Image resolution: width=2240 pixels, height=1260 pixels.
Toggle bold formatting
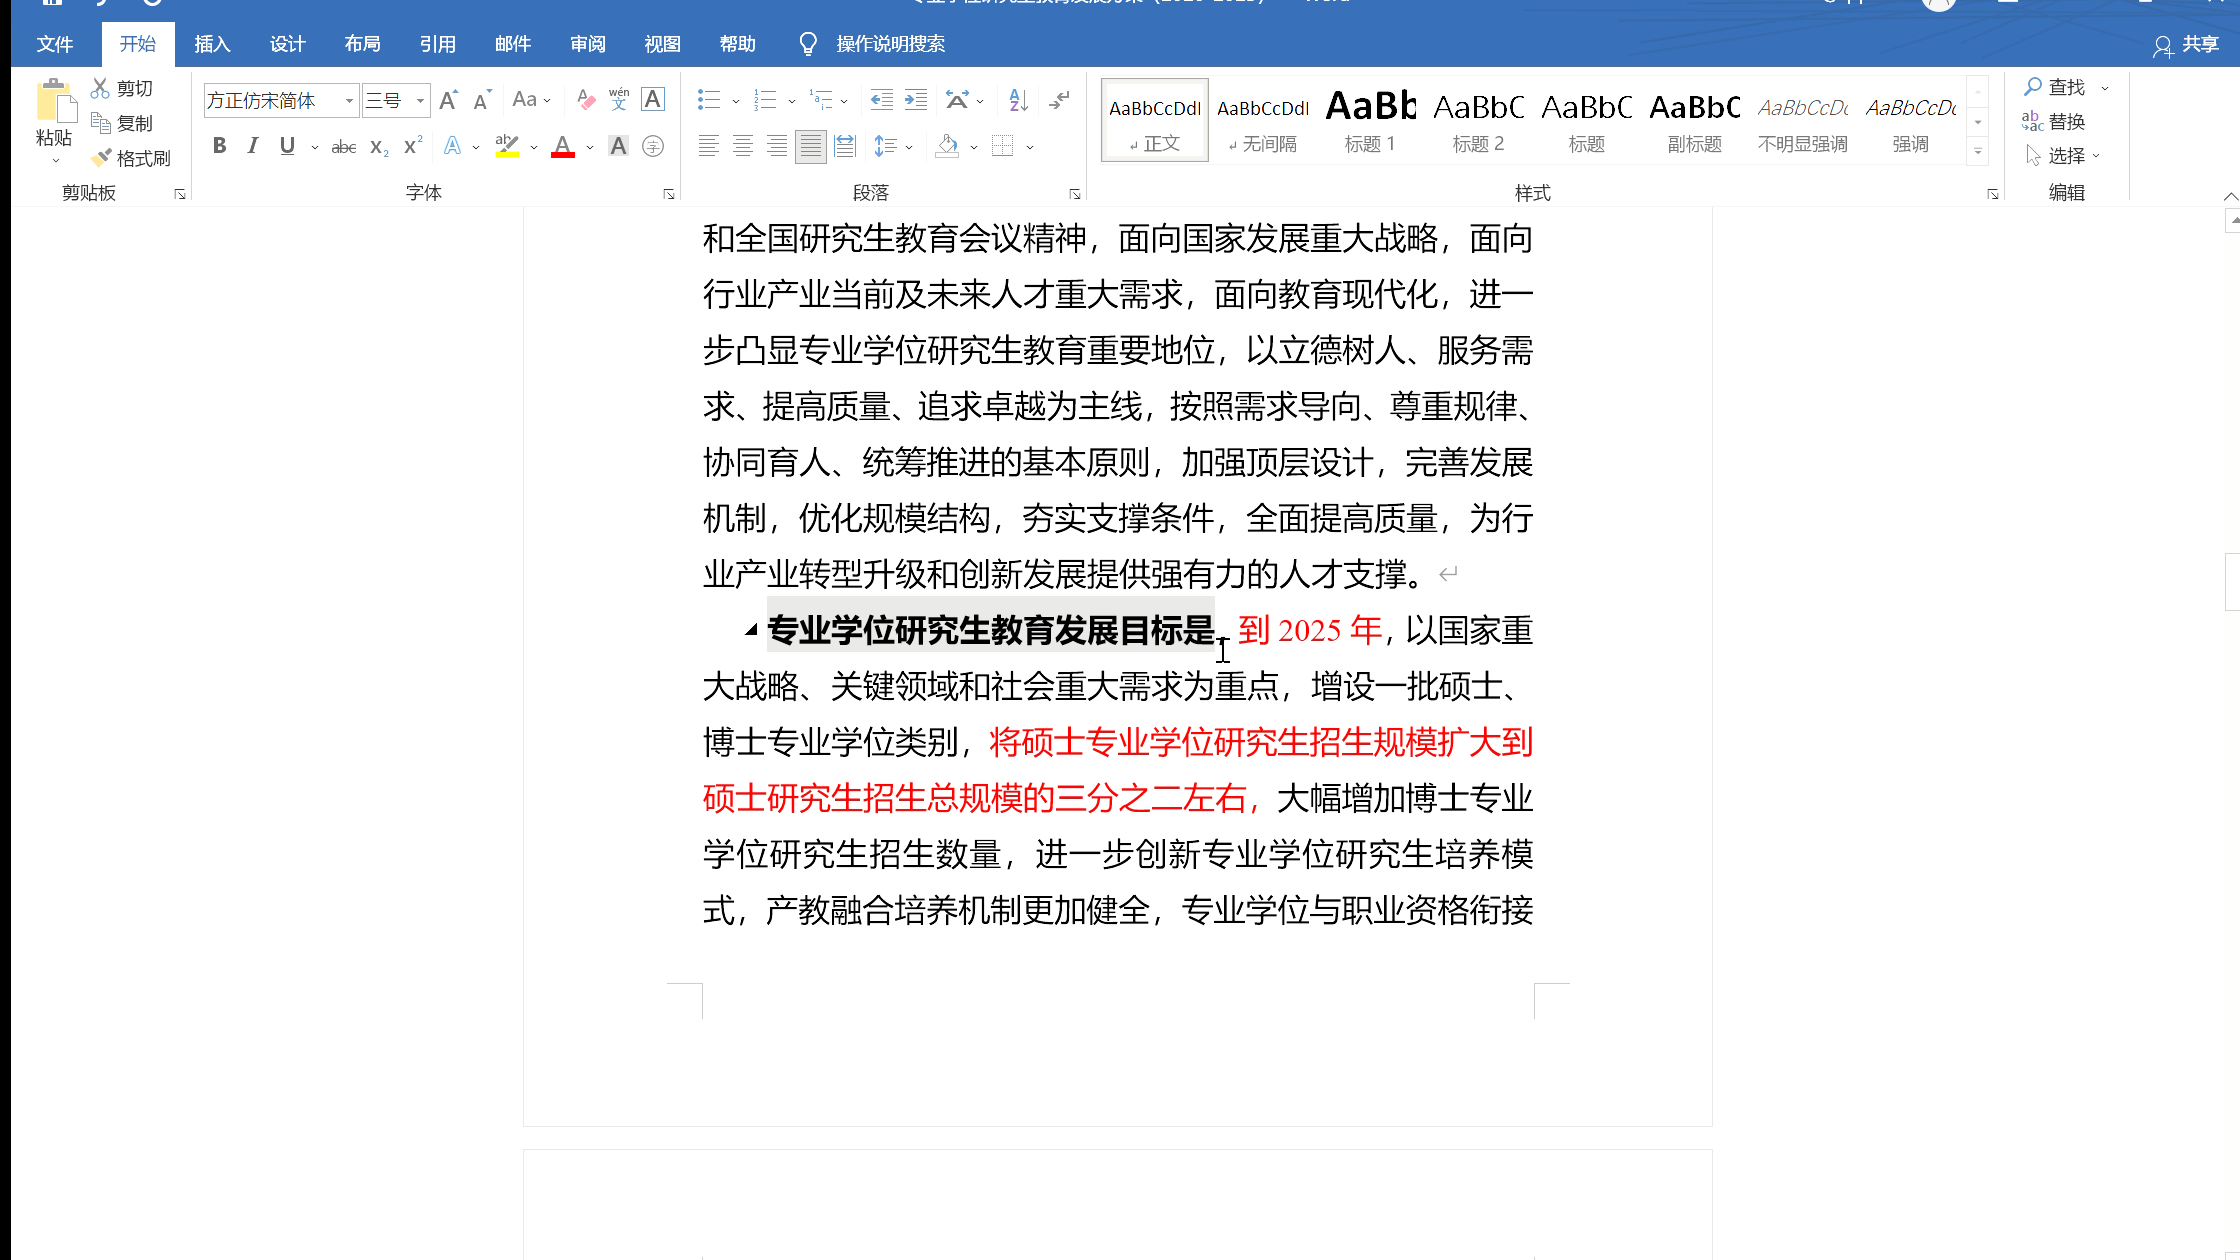(219, 146)
